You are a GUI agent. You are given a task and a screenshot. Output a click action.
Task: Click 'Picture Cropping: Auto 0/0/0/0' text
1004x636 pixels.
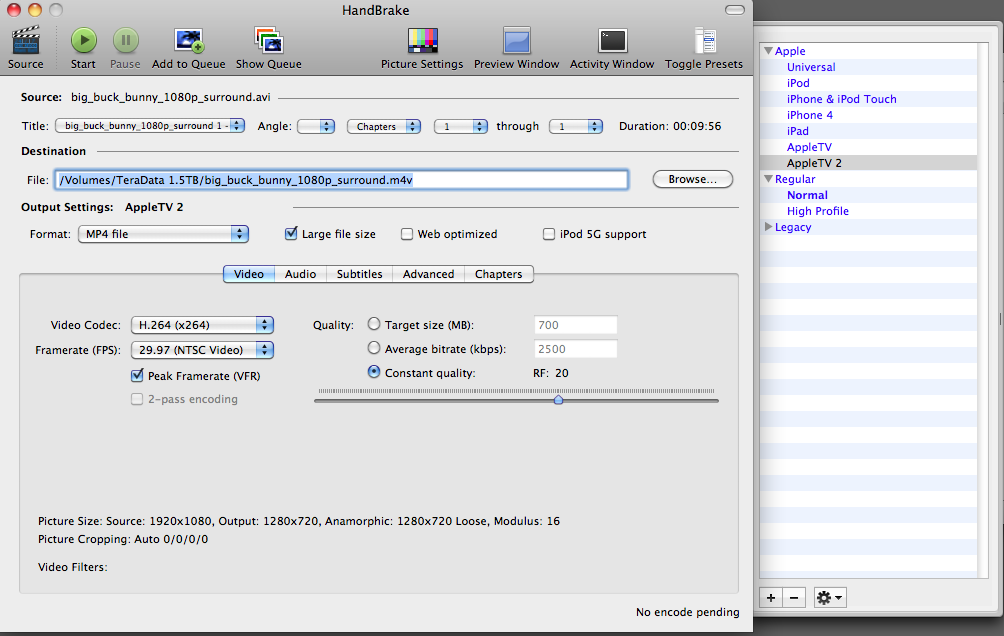(x=123, y=539)
